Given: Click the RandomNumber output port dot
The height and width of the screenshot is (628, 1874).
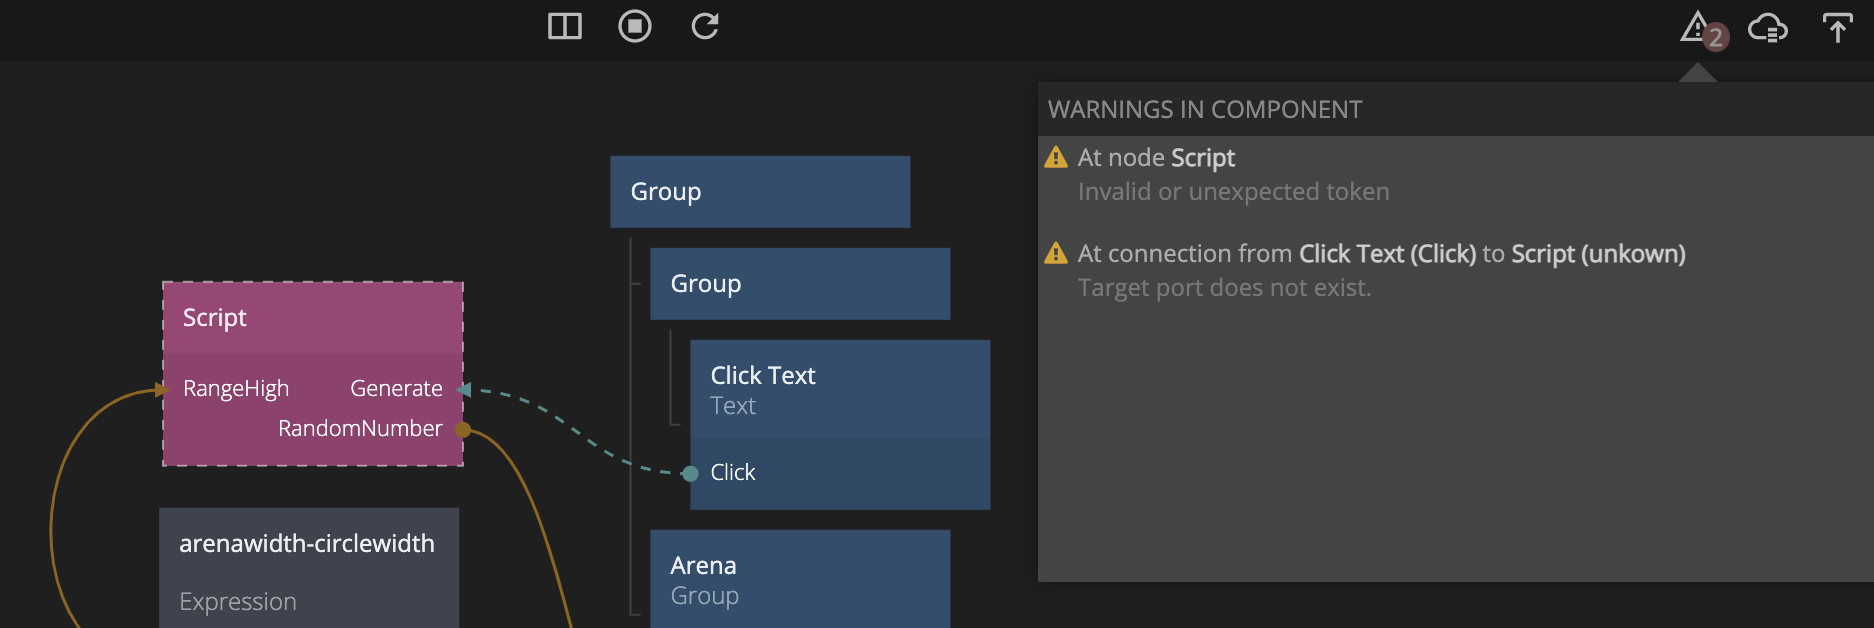Looking at the screenshot, I should coord(463,430).
